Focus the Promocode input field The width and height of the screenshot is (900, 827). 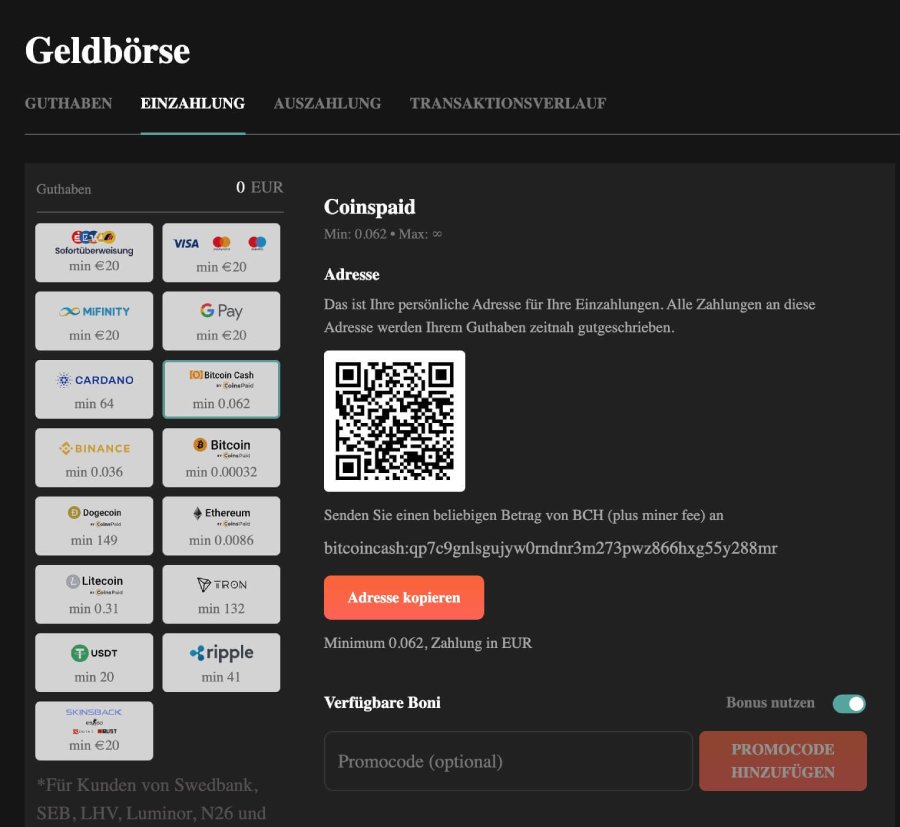[x=508, y=761]
